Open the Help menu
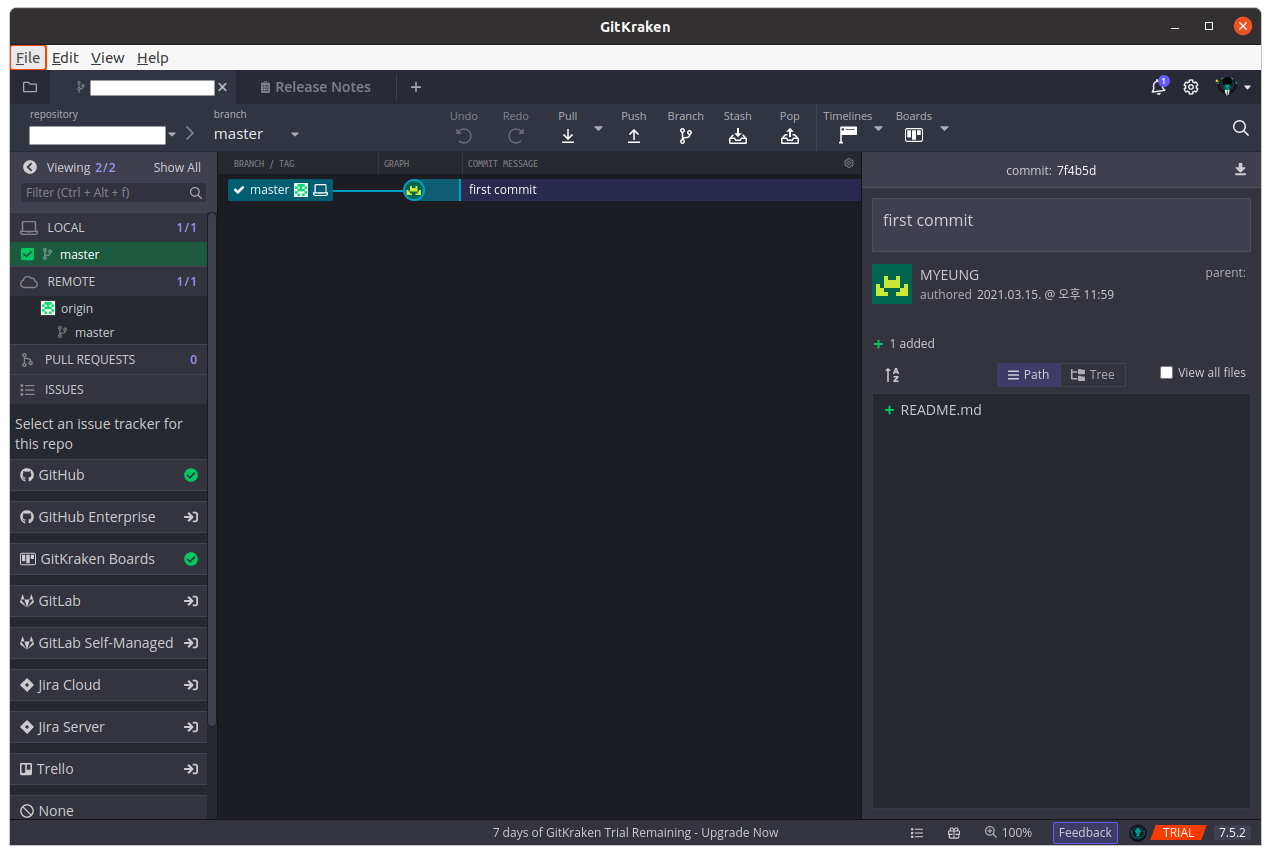Viewport: 1271px width, 855px height. [x=153, y=58]
